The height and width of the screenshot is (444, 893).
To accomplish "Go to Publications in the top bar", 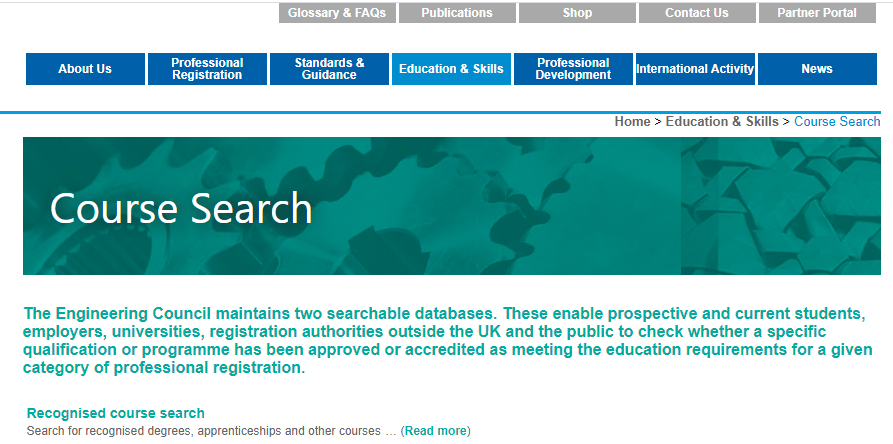I will pyautogui.click(x=457, y=13).
